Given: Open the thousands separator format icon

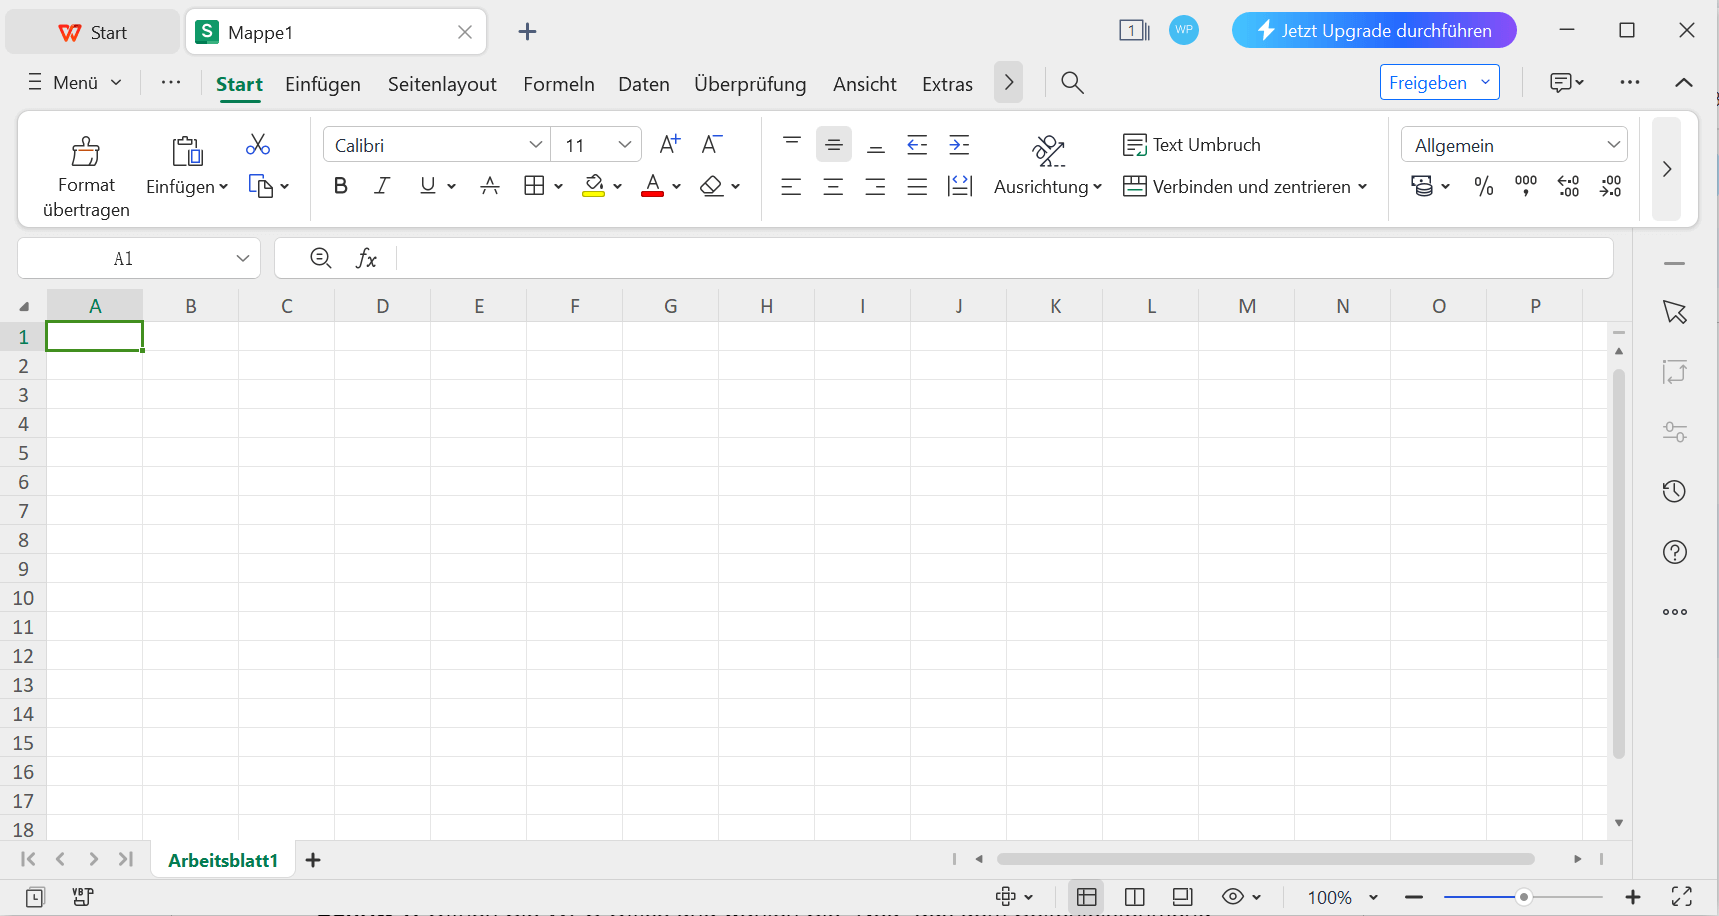Looking at the screenshot, I should click(x=1526, y=186).
